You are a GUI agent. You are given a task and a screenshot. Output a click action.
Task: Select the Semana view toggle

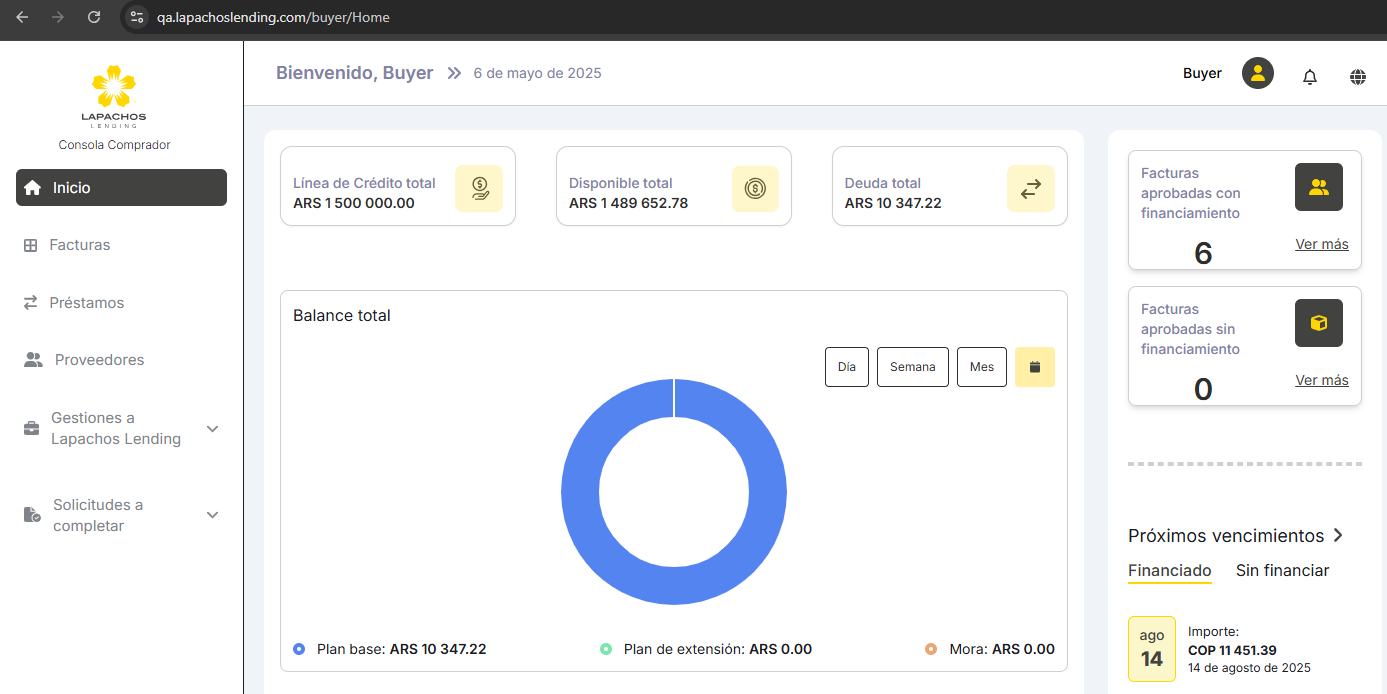tap(912, 367)
